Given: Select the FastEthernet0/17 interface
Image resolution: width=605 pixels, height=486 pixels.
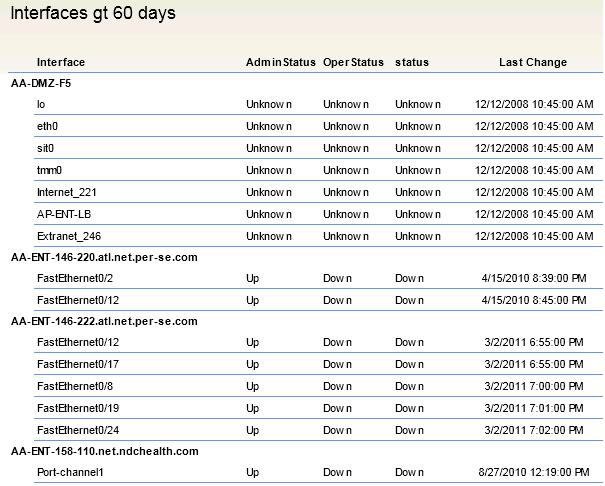Looking at the screenshot, I should click(x=78, y=364).
